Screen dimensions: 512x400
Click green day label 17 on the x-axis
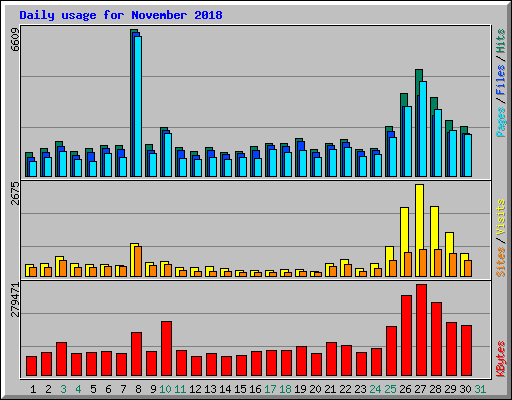pos(270,389)
